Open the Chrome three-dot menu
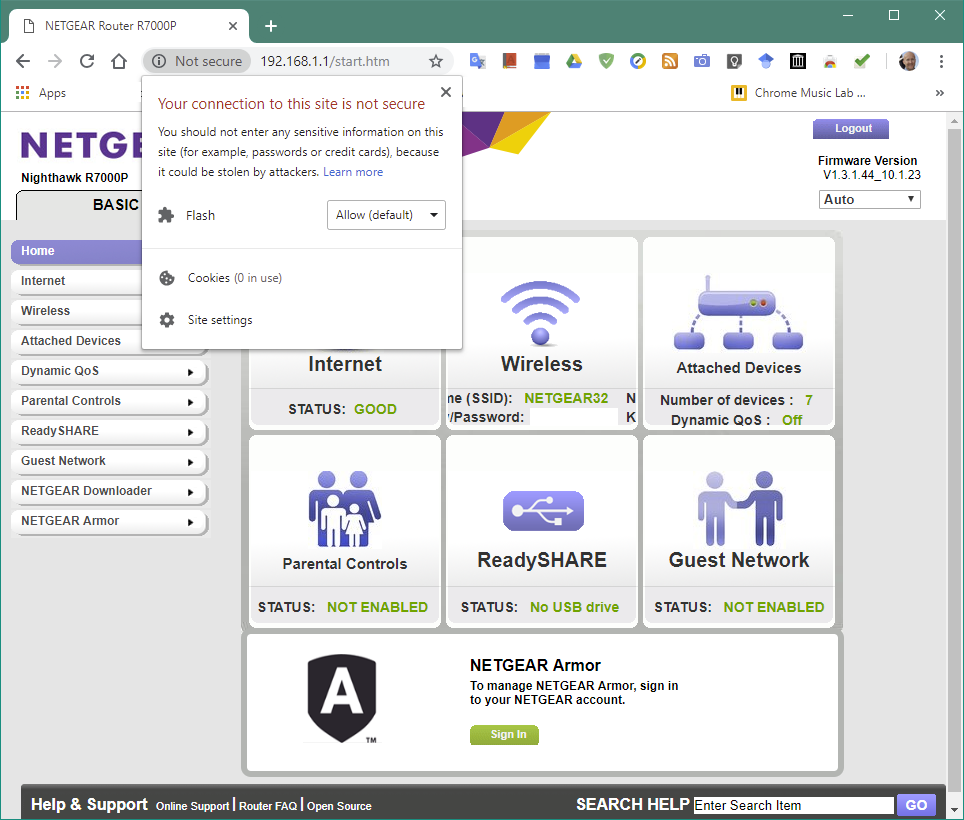964x820 pixels. pyautogui.click(x=941, y=61)
